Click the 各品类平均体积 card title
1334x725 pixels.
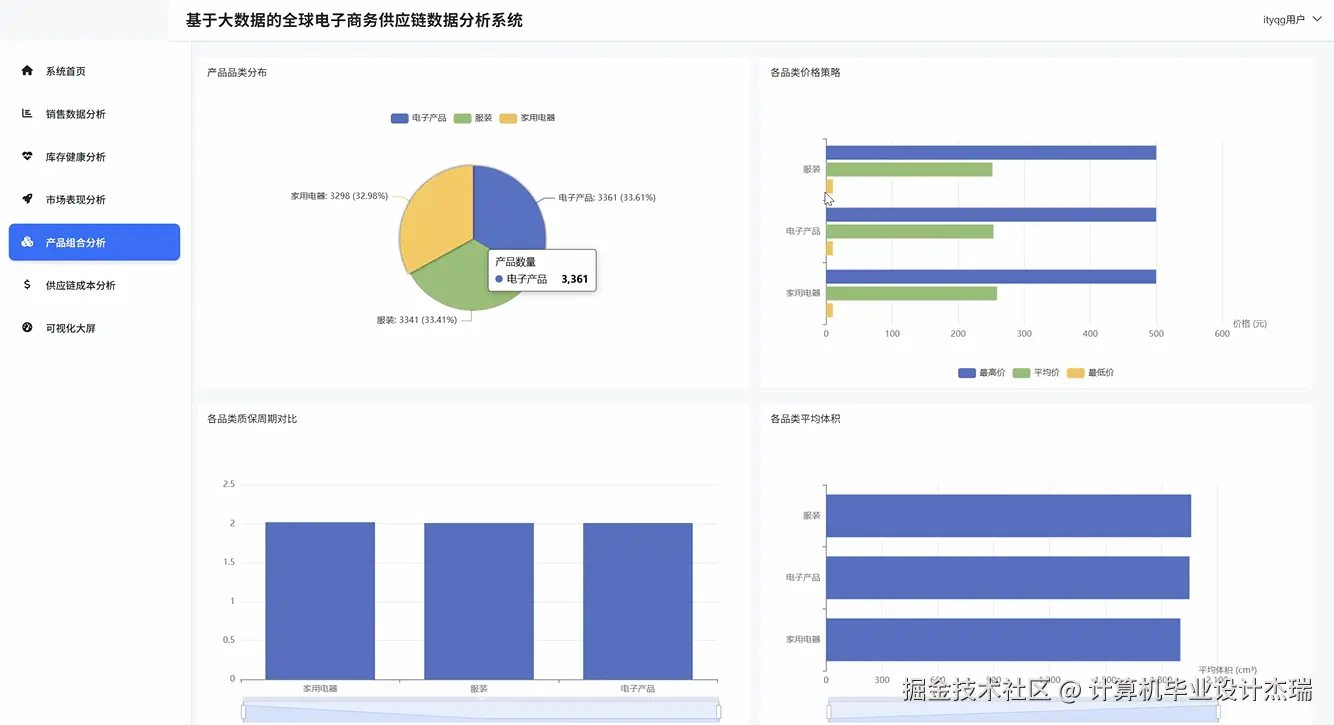[x=805, y=419]
